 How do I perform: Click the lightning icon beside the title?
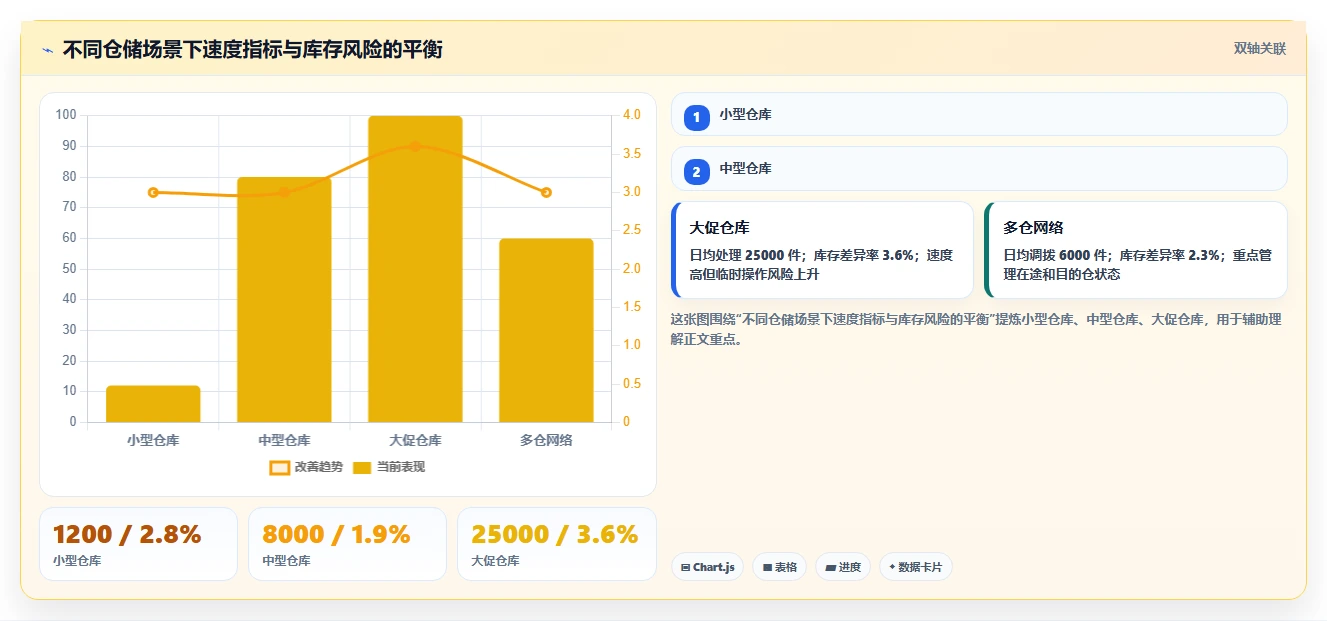tap(47, 50)
